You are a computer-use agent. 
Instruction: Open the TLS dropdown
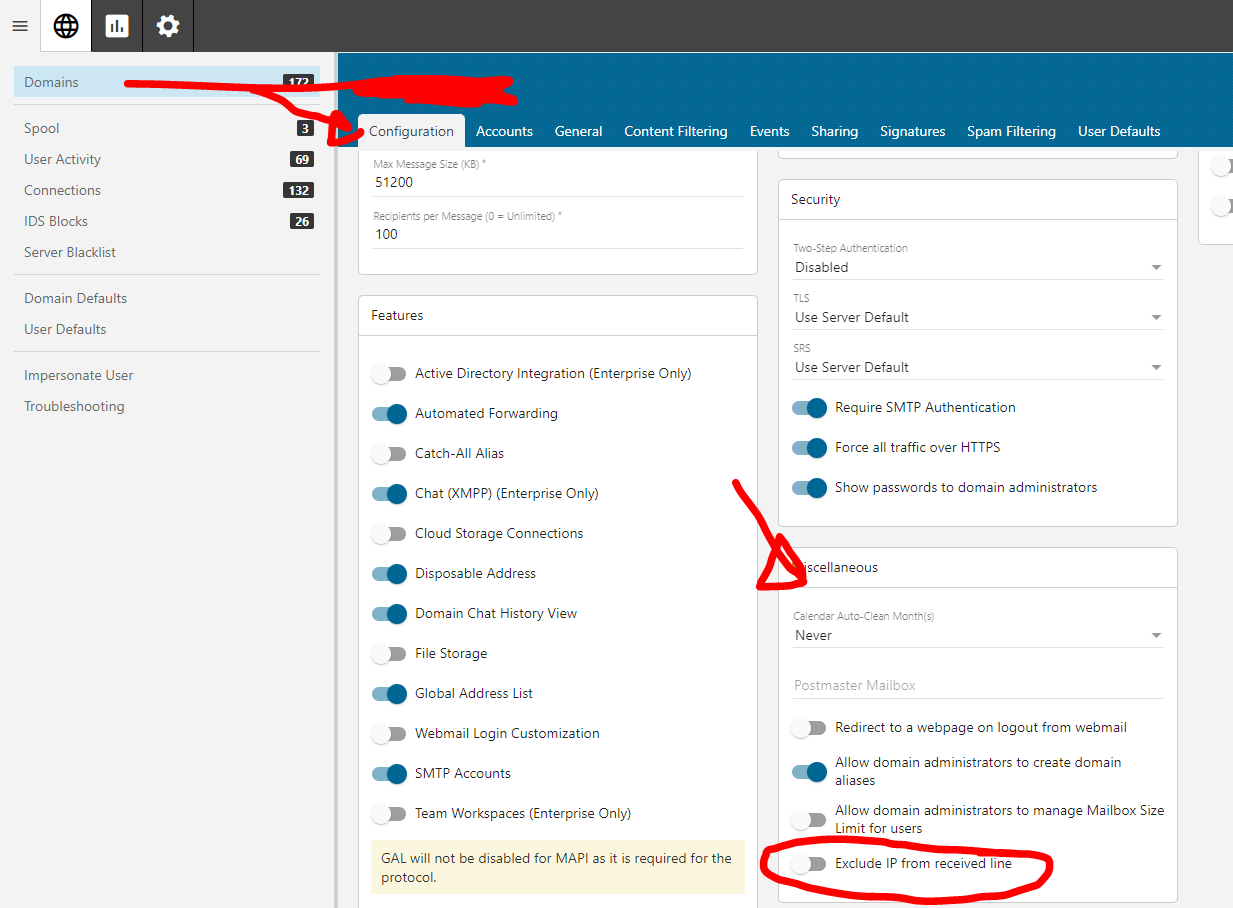coord(977,317)
